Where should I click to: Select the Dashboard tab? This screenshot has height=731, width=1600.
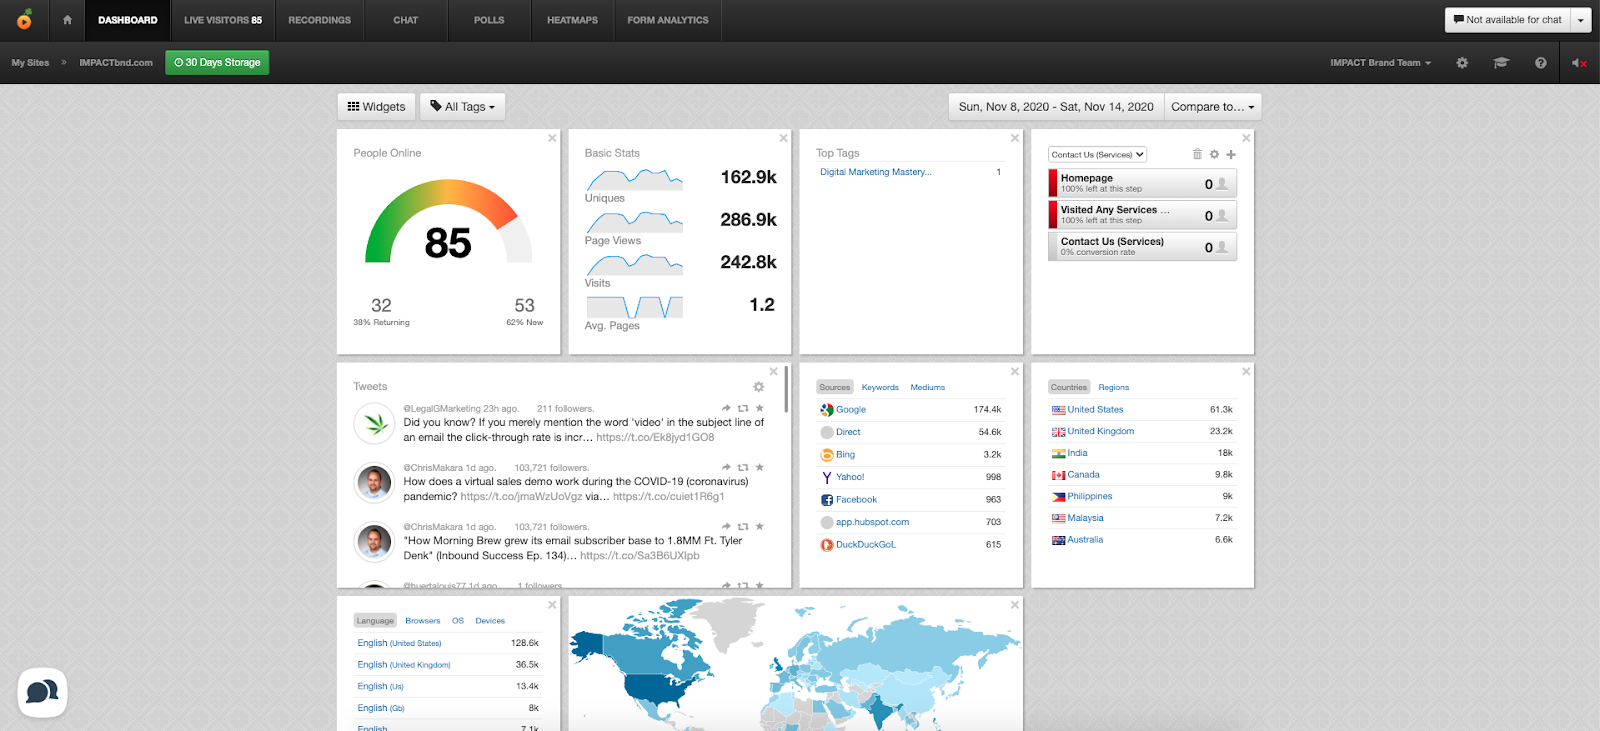coord(128,20)
